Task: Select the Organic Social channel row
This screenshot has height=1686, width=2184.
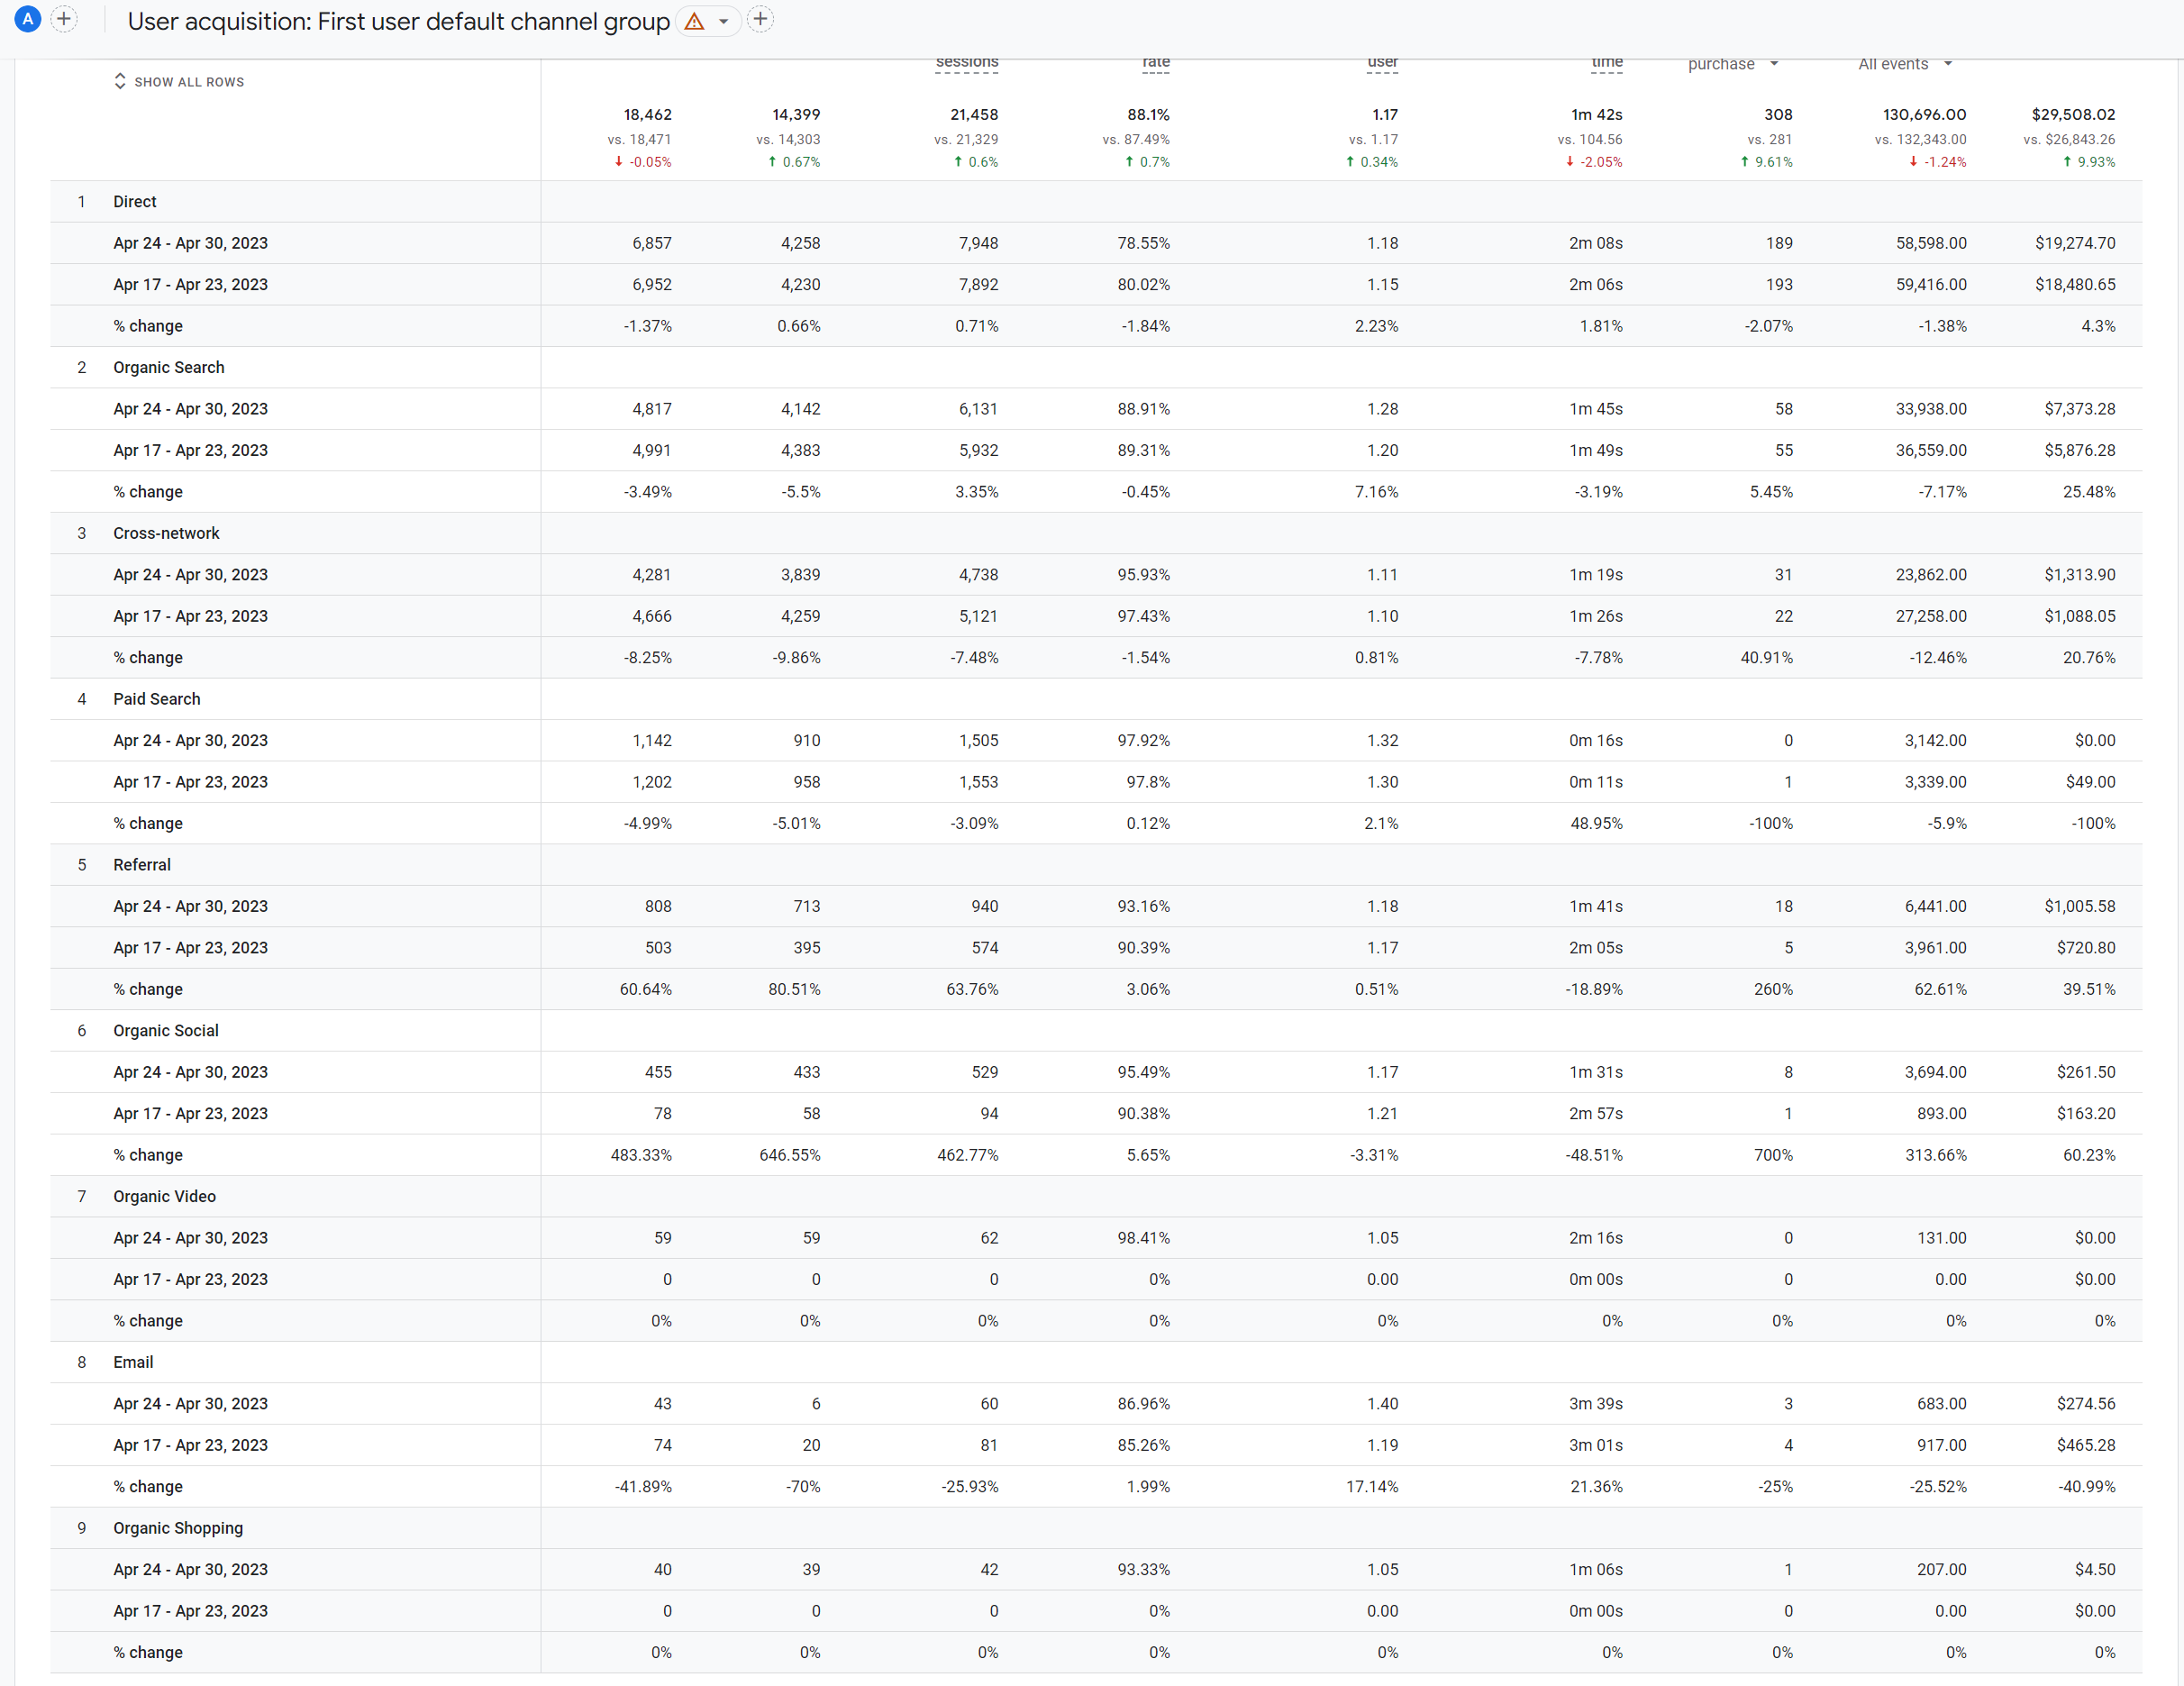Action: coord(165,1031)
